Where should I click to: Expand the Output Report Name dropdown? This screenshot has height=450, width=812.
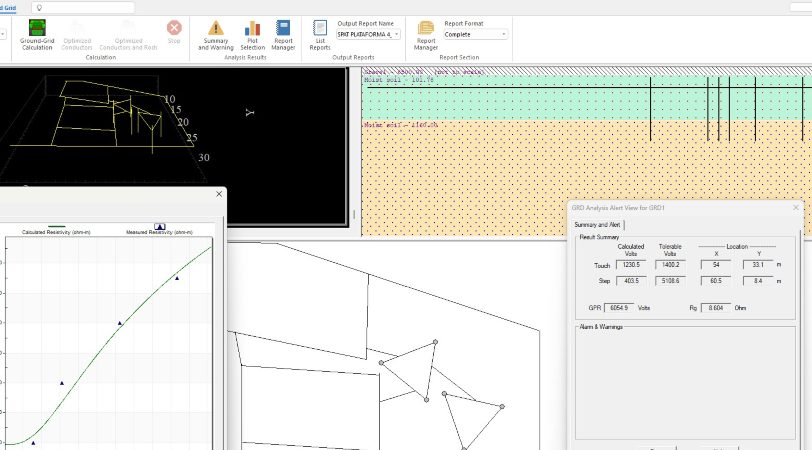click(397, 34)
